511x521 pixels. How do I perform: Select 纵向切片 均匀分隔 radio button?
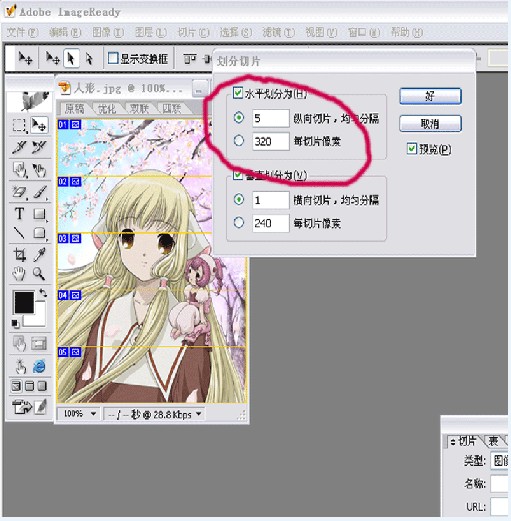(x=239, y=117)
